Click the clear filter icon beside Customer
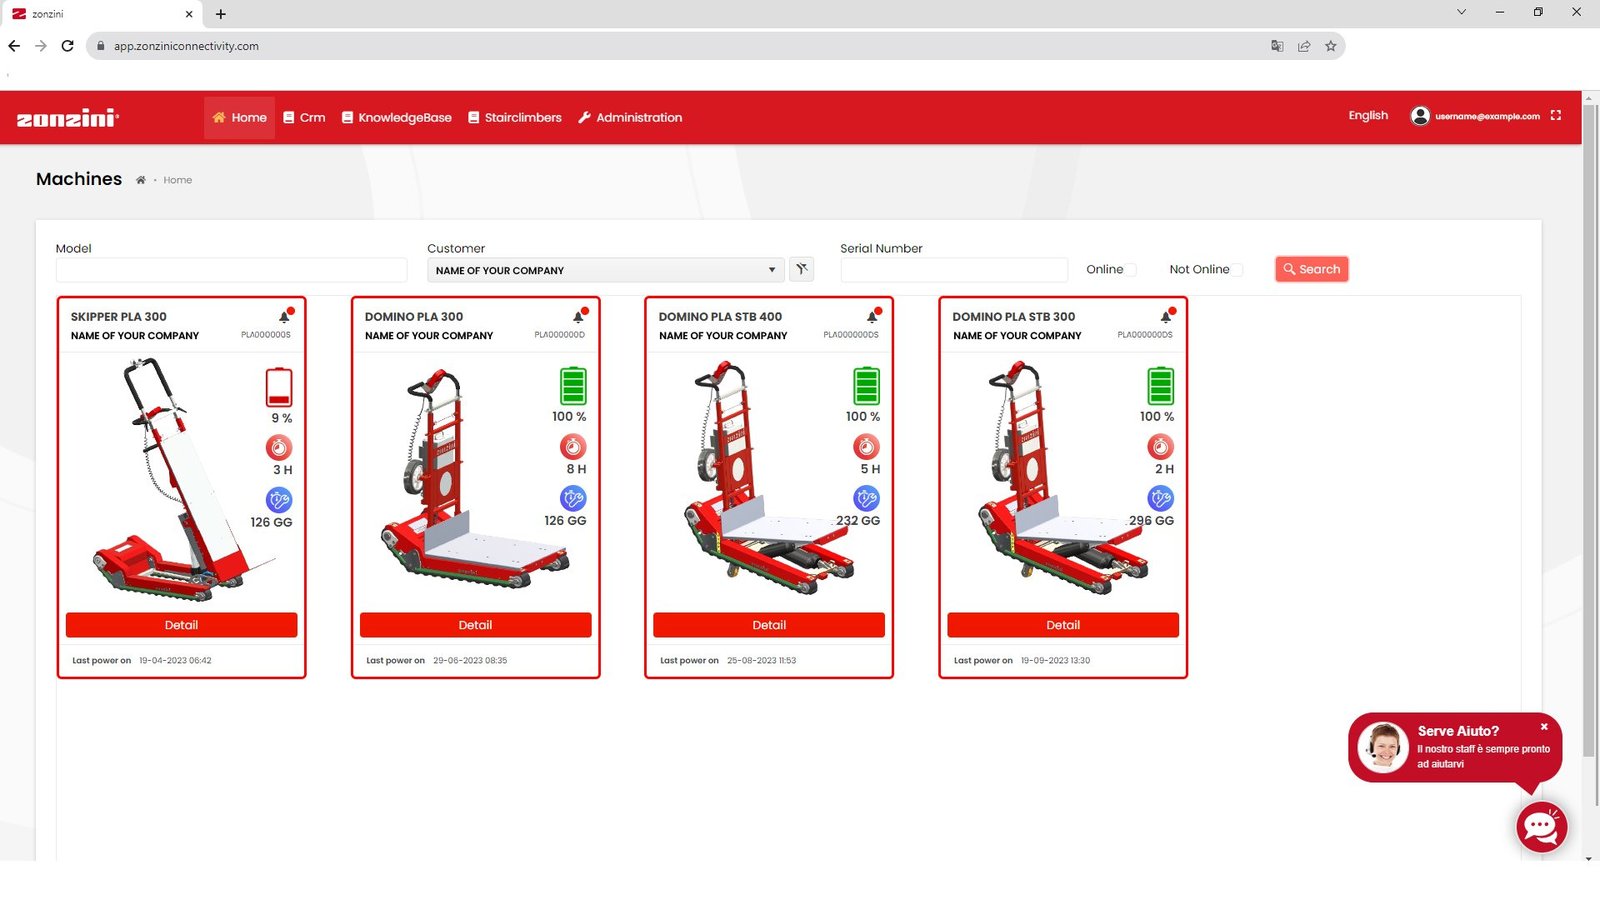1600x900 pixels. tap(801, 269)
